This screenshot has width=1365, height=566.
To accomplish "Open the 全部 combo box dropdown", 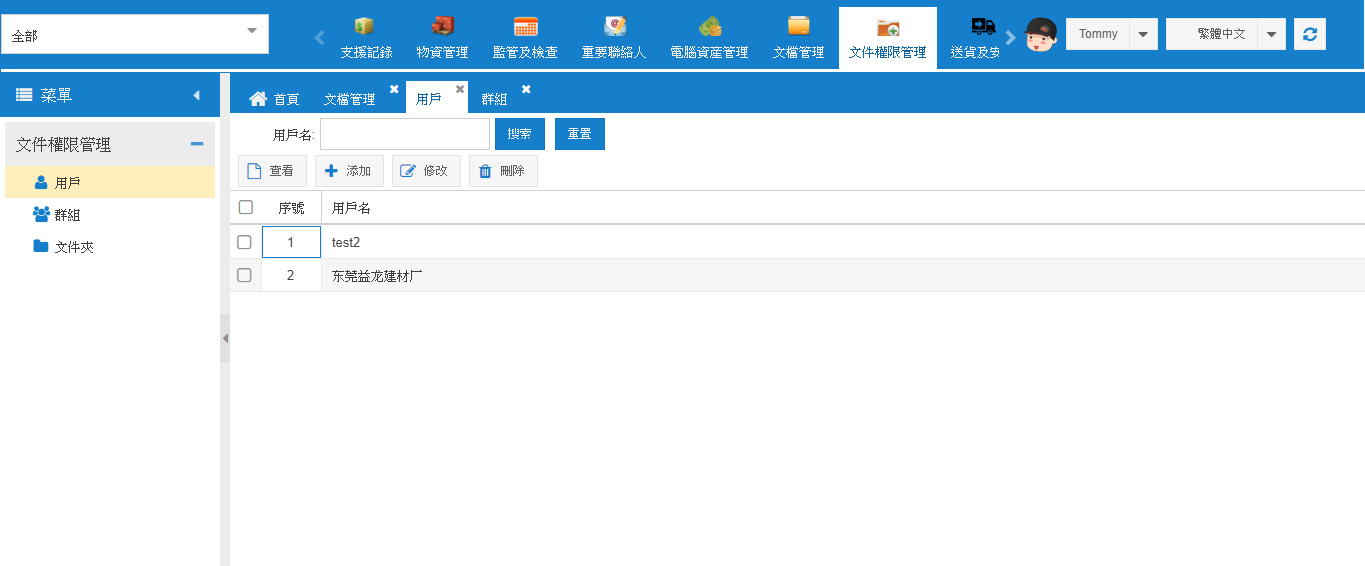I will [x=252, y=32].
